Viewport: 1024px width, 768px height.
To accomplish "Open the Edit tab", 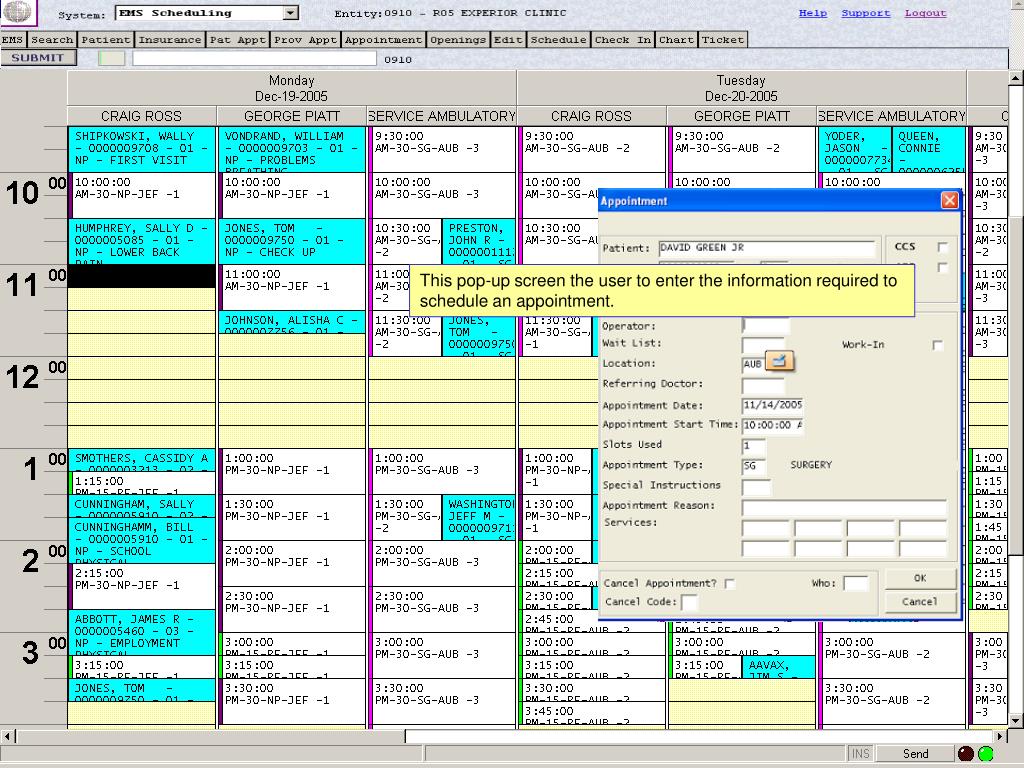I will point(508,40).
